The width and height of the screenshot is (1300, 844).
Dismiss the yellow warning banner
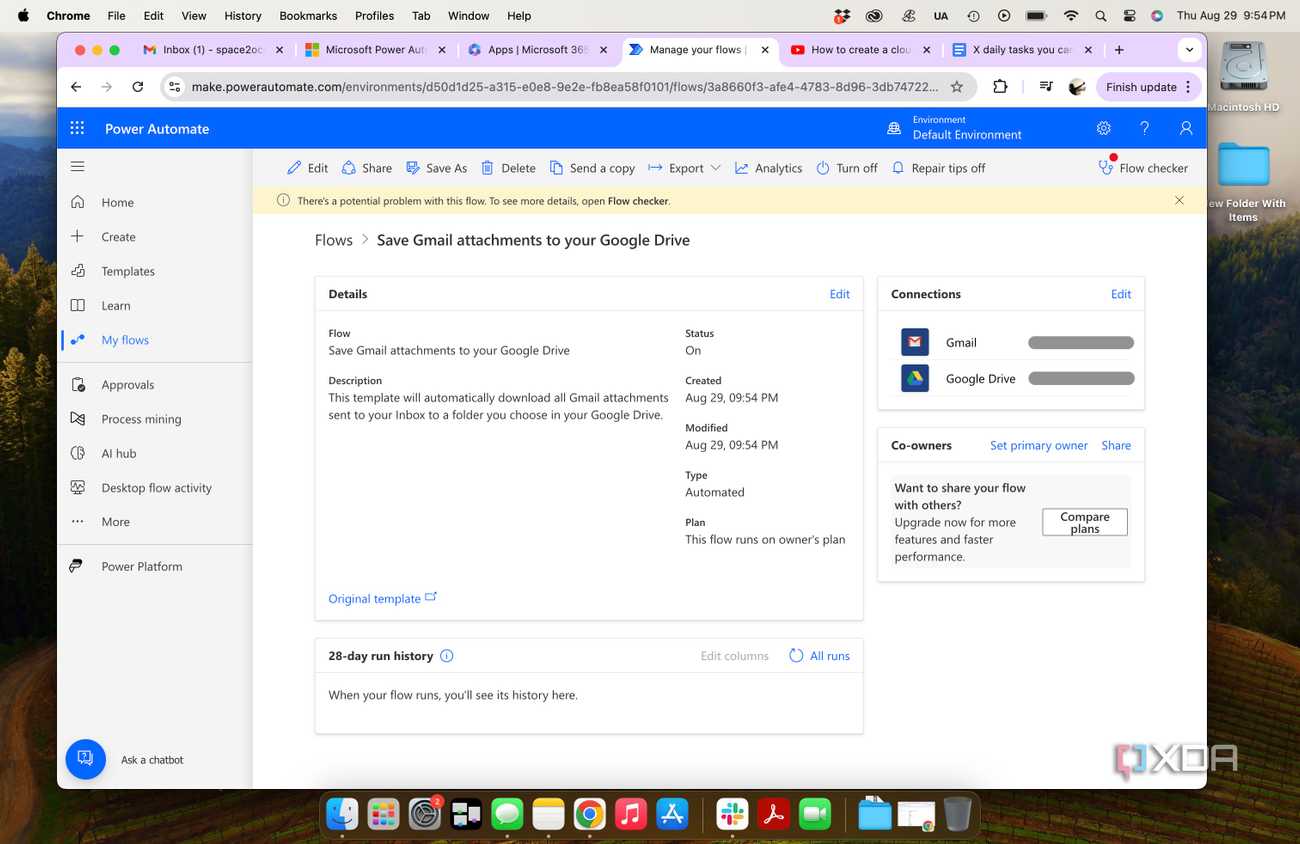coord(1179,200)
